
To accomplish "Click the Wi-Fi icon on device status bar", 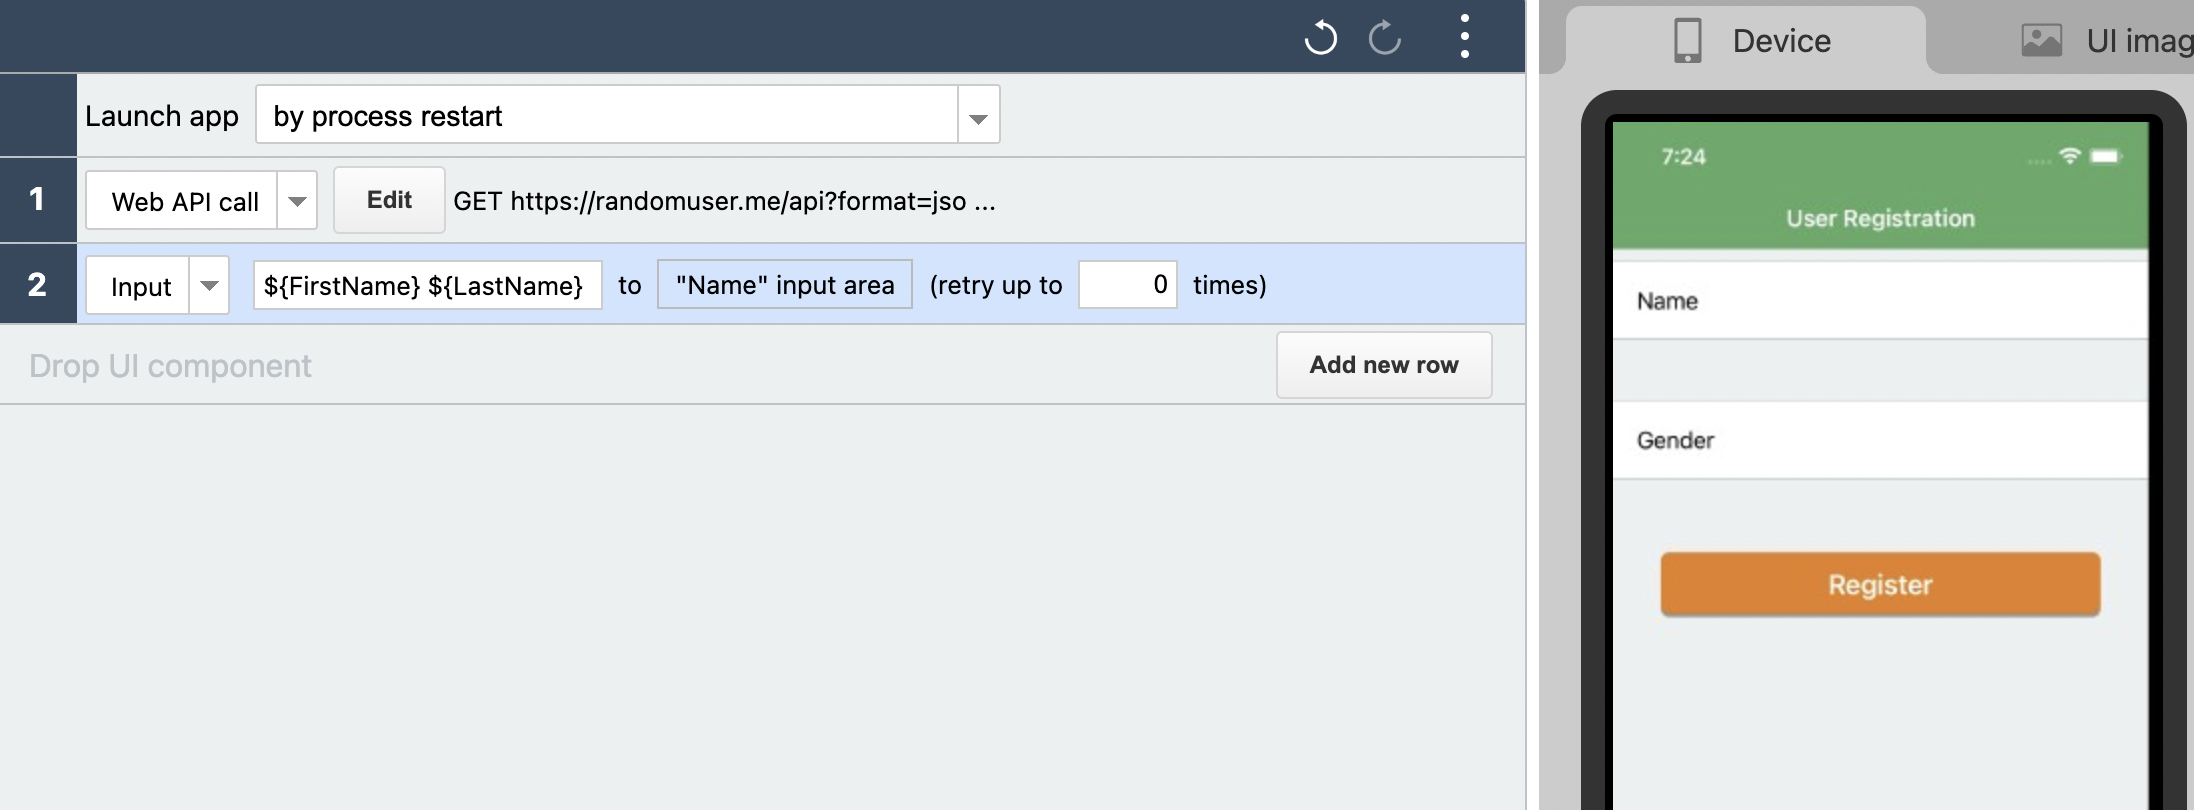I will coord(2070,156).
